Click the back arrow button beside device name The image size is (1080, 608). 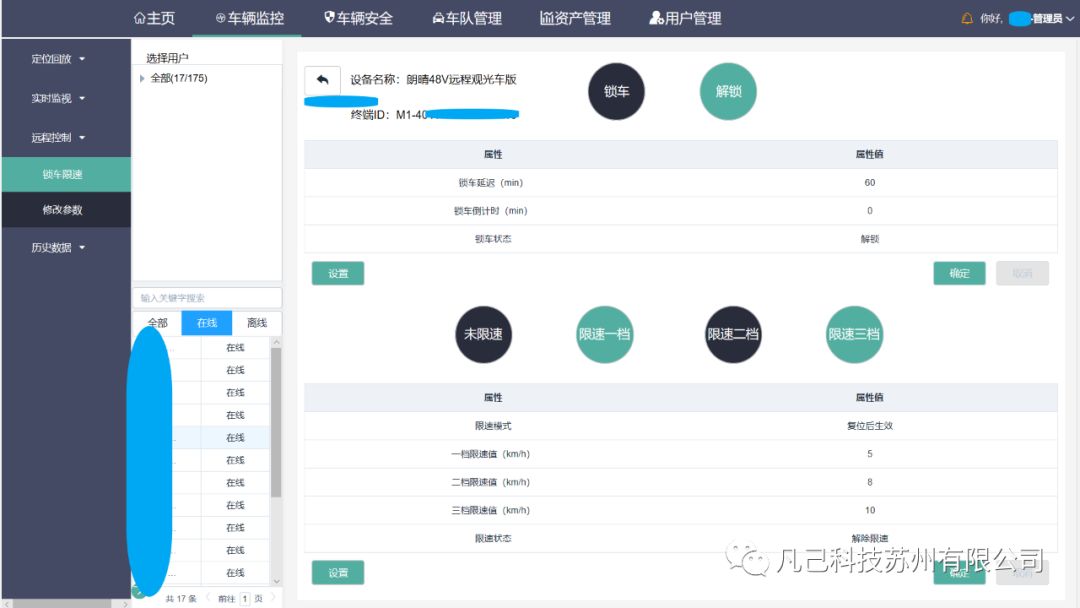(x=322, y=81)
